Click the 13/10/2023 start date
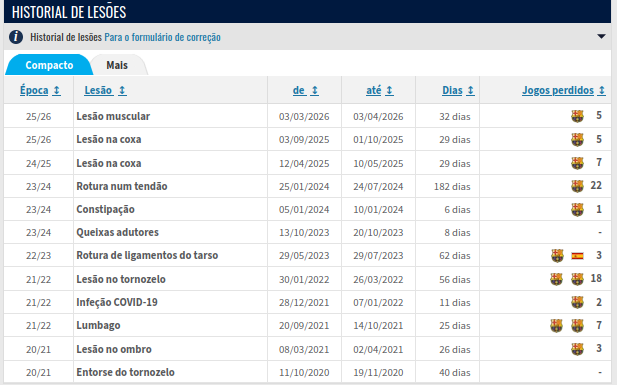The width and height of the screenshot is (617, 385). (x=304, y=233)
